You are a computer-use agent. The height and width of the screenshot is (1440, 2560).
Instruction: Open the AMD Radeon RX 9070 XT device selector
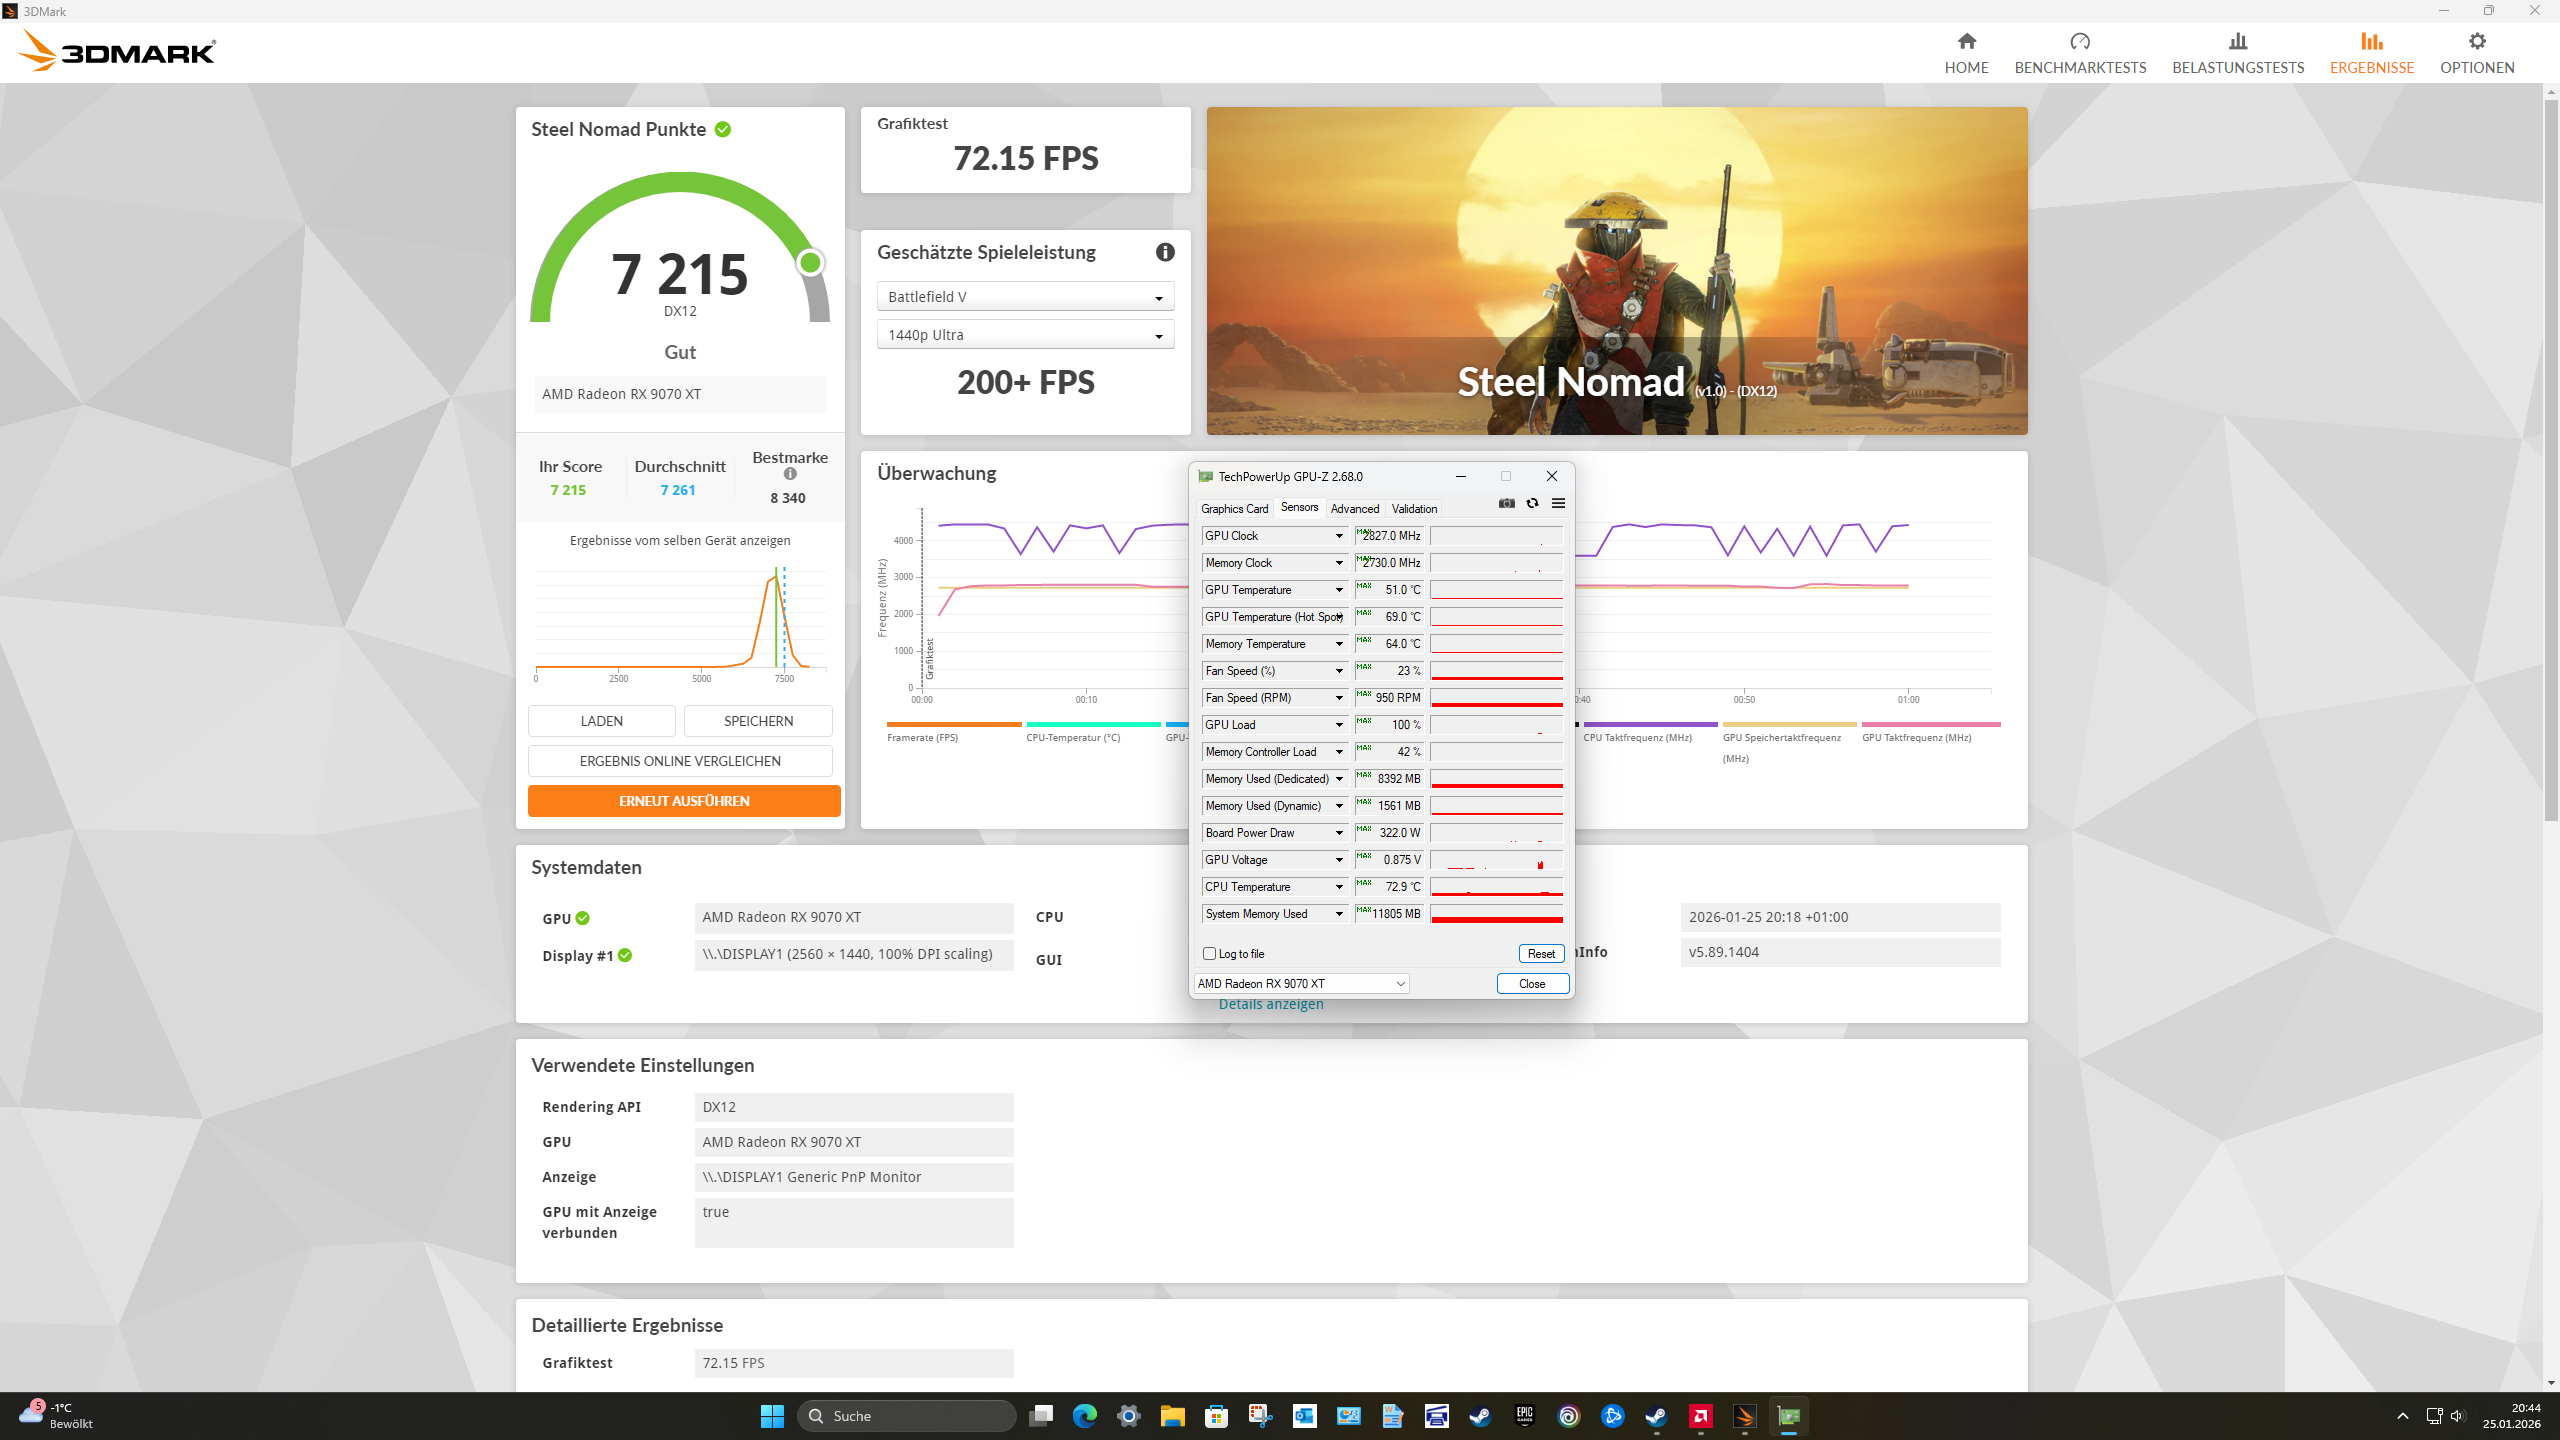coord(1301,984)
